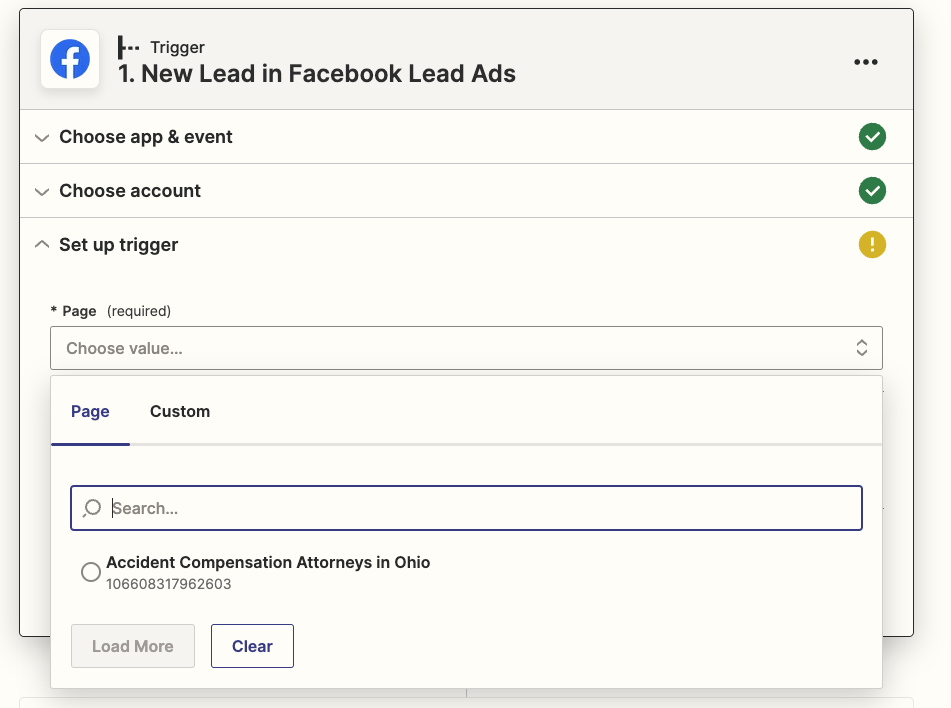
Task: Open the Page Choose value dropdown
Action: tap(466, 348)
